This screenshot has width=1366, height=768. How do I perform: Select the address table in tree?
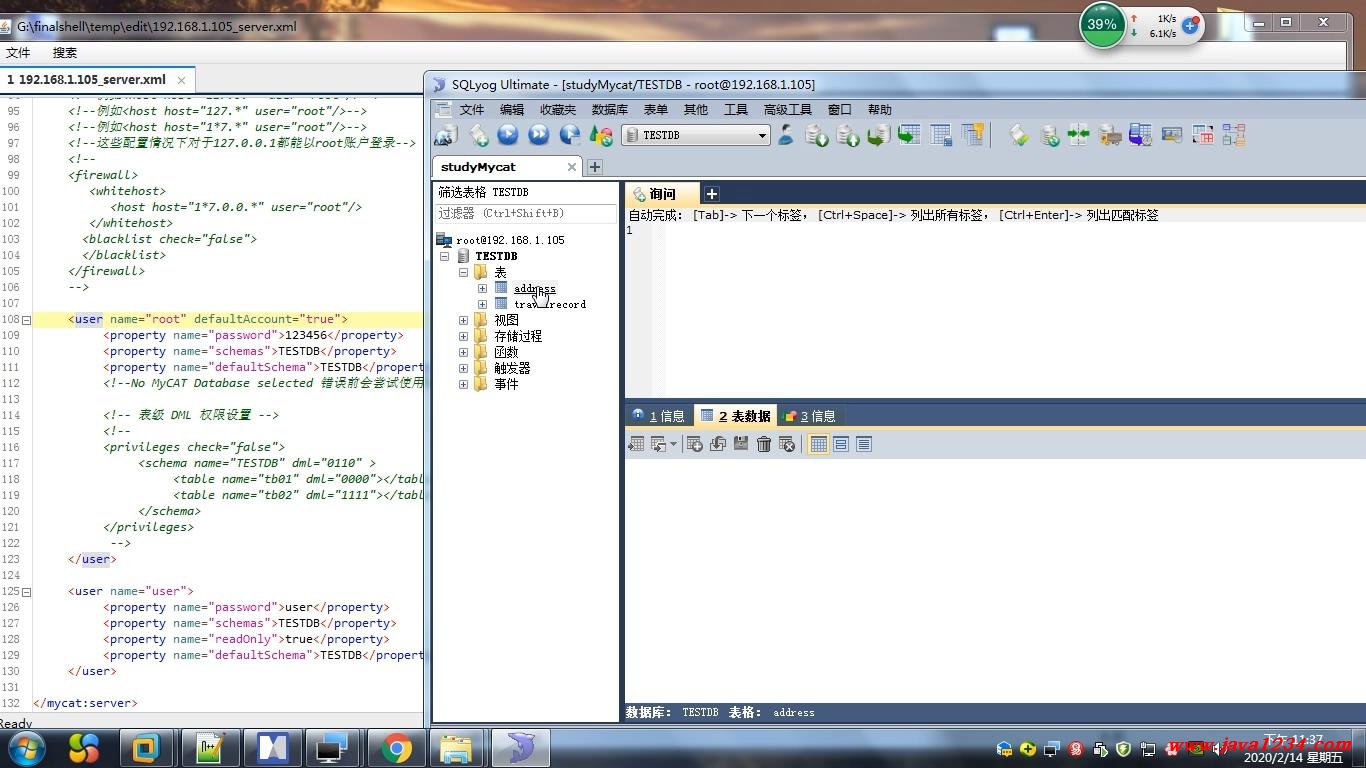(x=534, y=288)
